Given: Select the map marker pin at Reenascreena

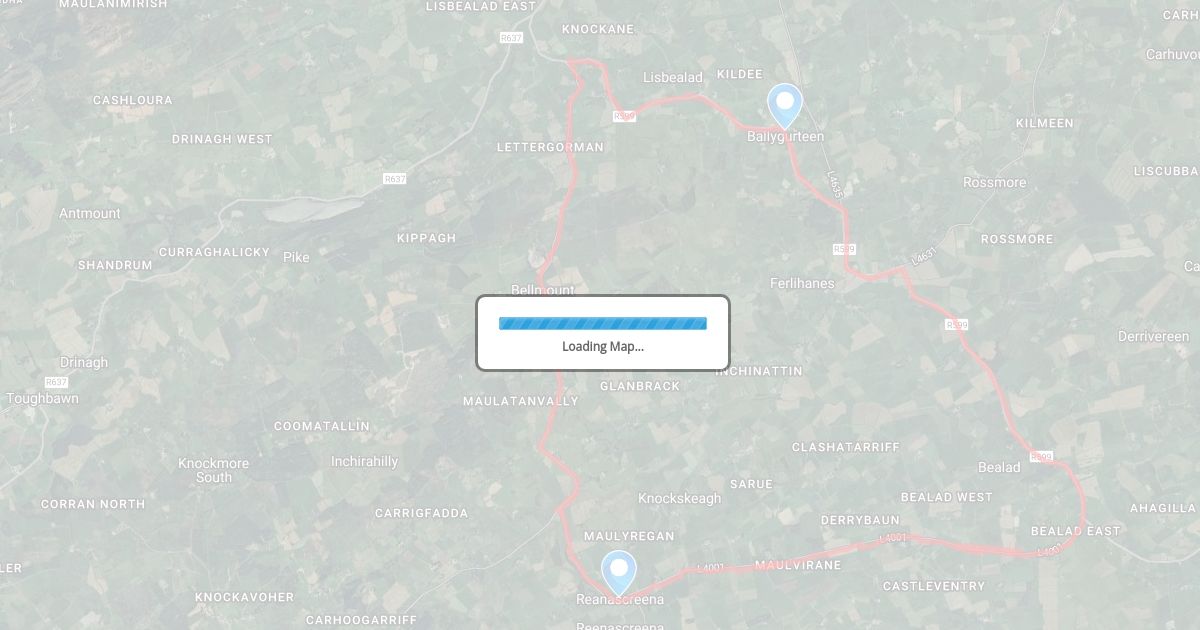Looking at the screenshot, I should pos(619,574).
